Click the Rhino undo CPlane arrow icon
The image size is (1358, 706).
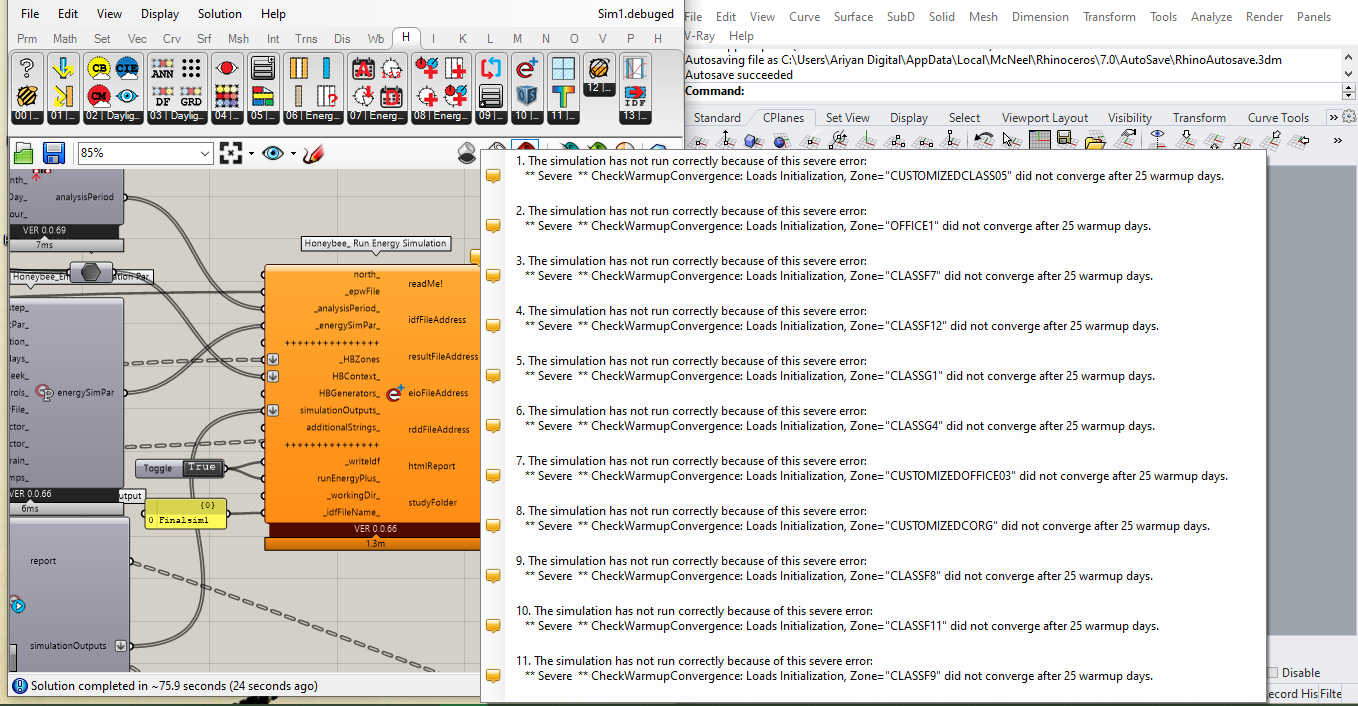pyautogui.click(x=984, y=141)
